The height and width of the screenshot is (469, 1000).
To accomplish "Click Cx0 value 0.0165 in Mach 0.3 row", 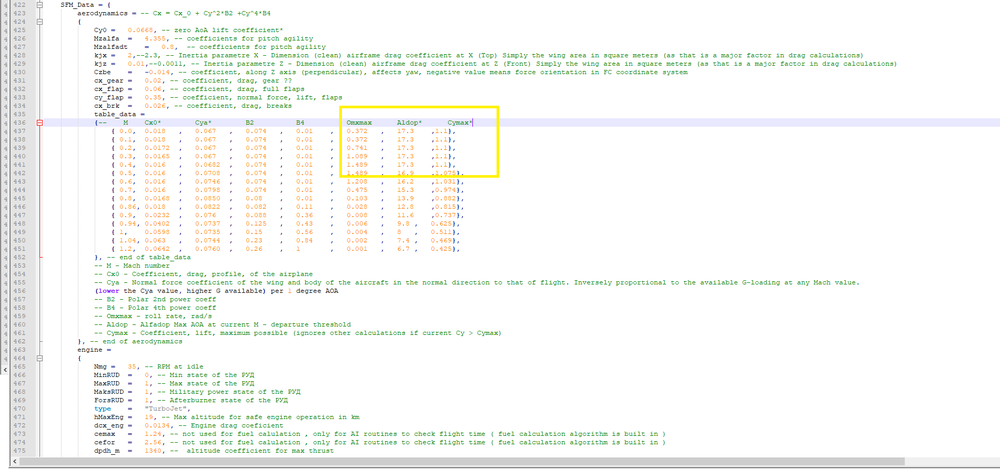I will pyautogui.click(x=155, y=156).
